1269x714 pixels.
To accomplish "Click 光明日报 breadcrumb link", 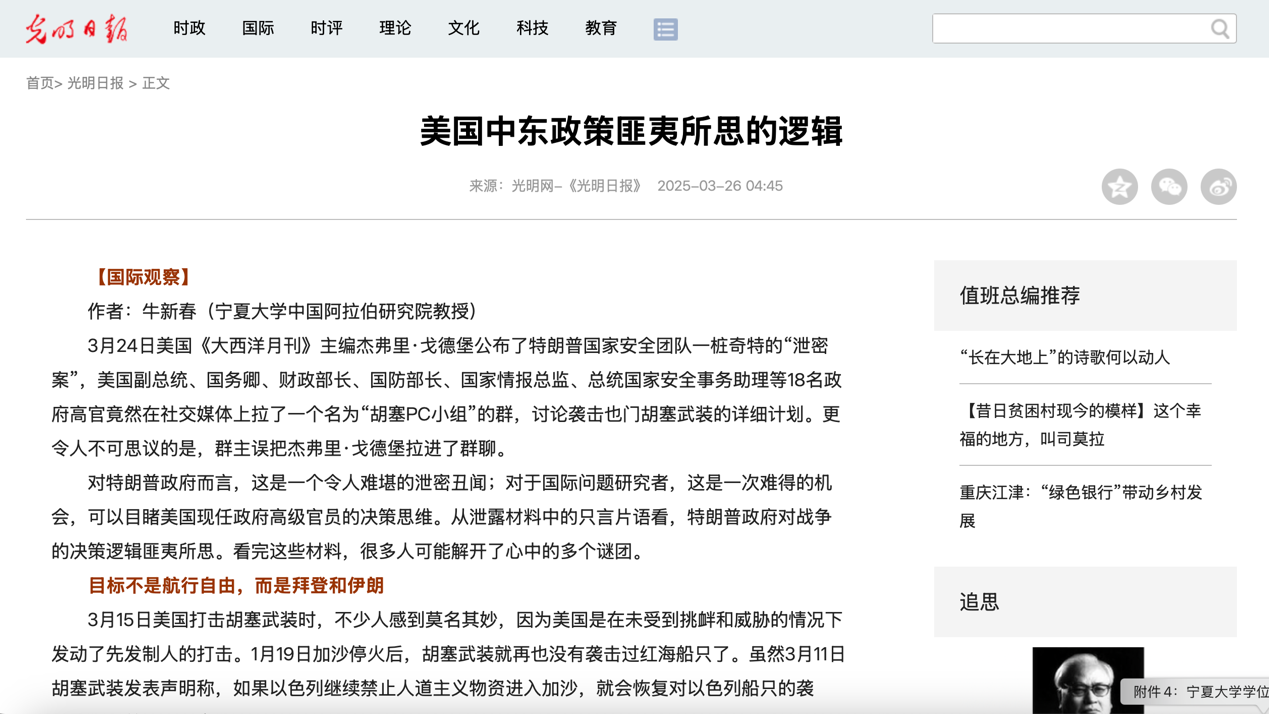I will tap(95, 83).
